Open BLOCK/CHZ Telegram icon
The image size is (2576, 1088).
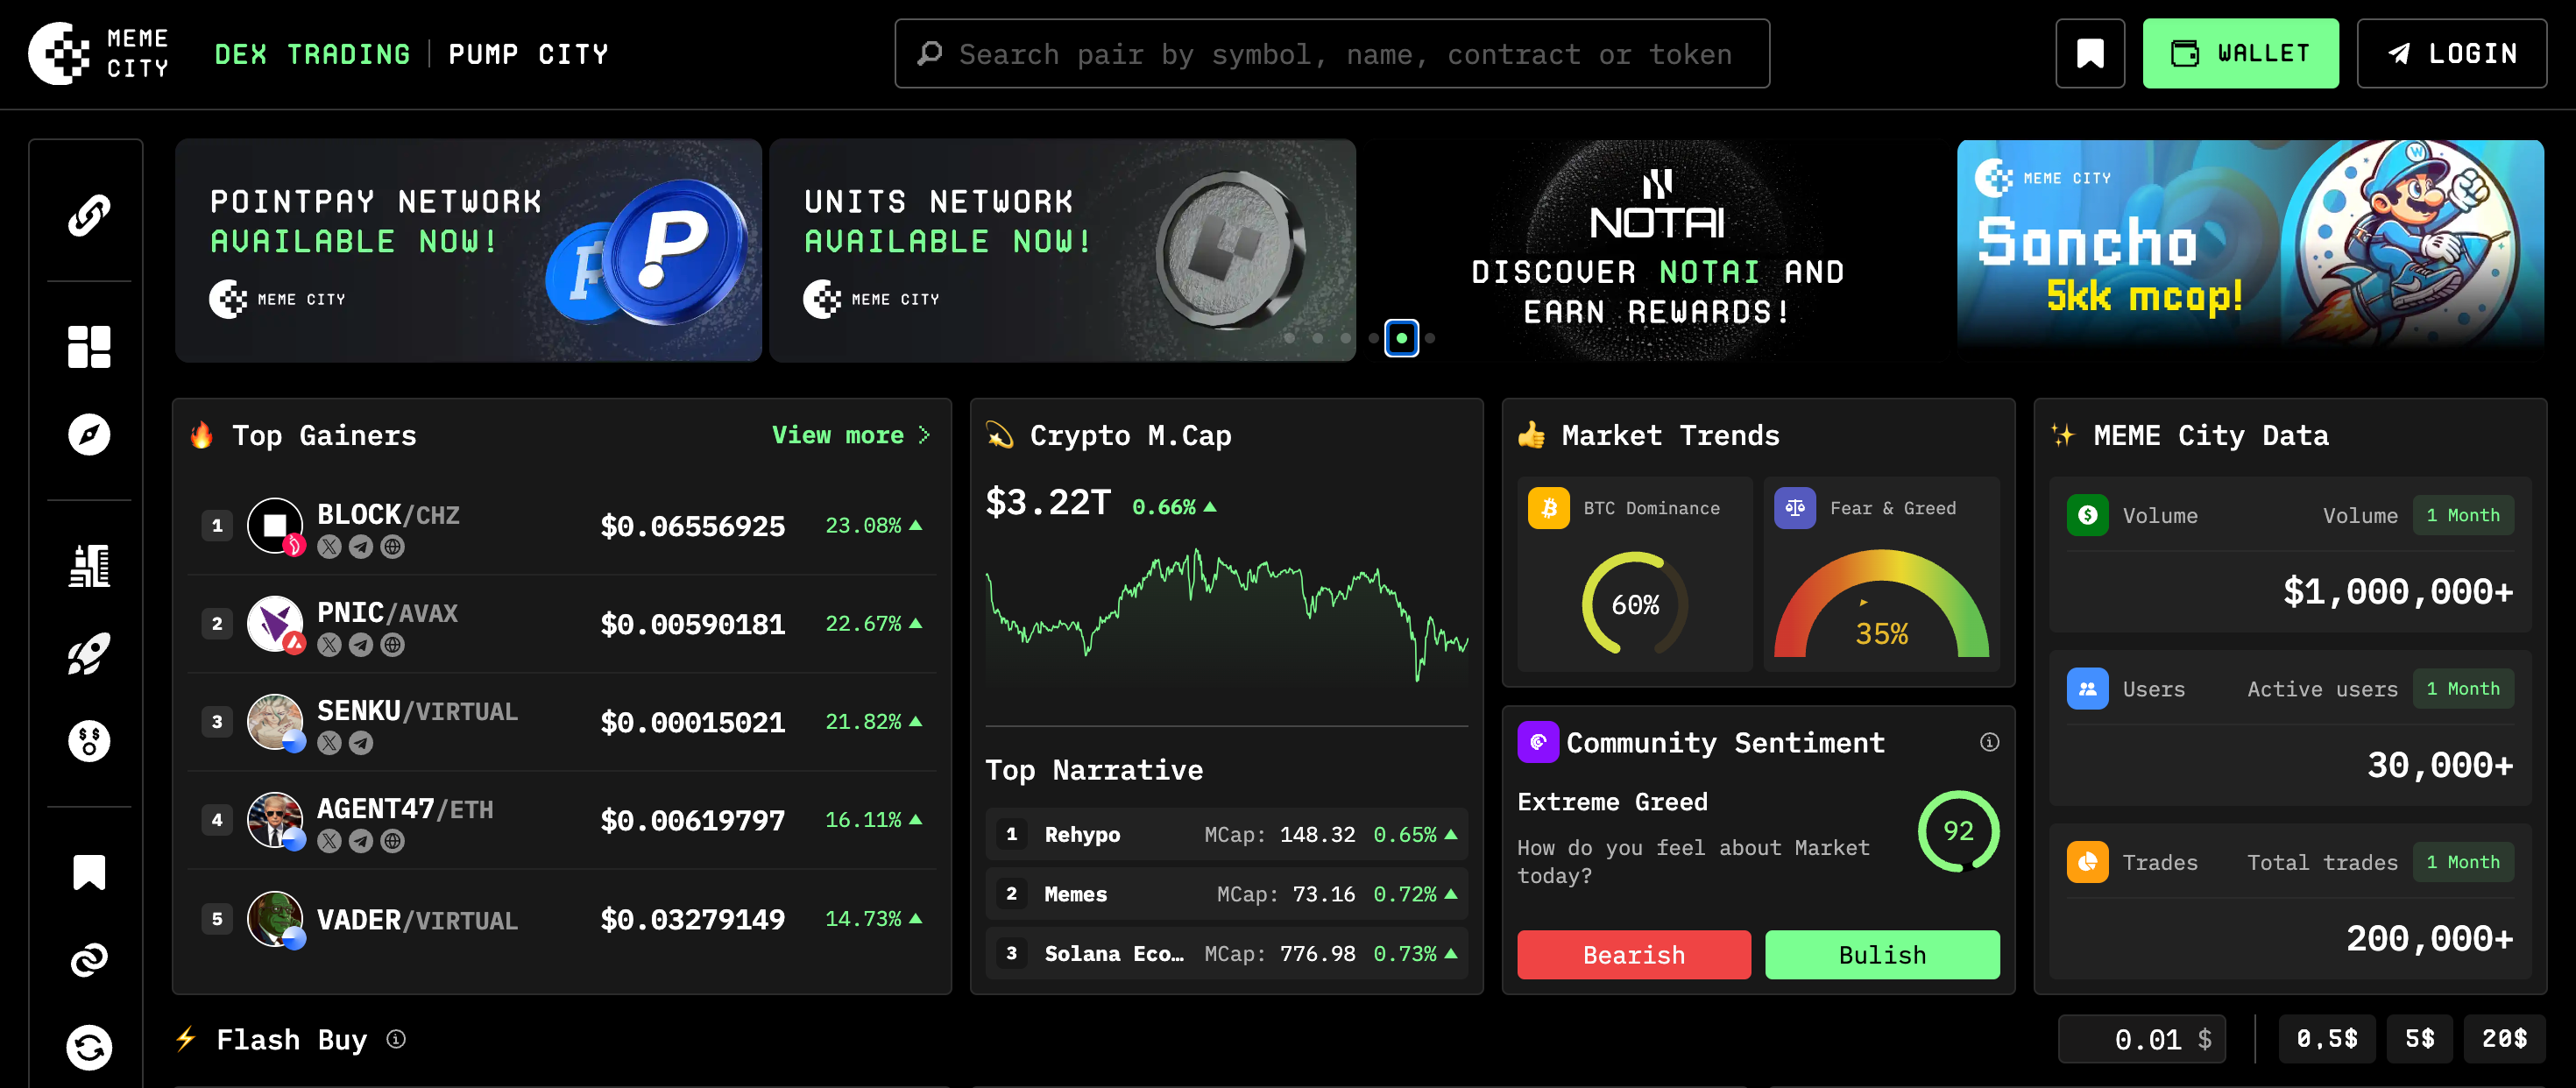coord(361,547)
